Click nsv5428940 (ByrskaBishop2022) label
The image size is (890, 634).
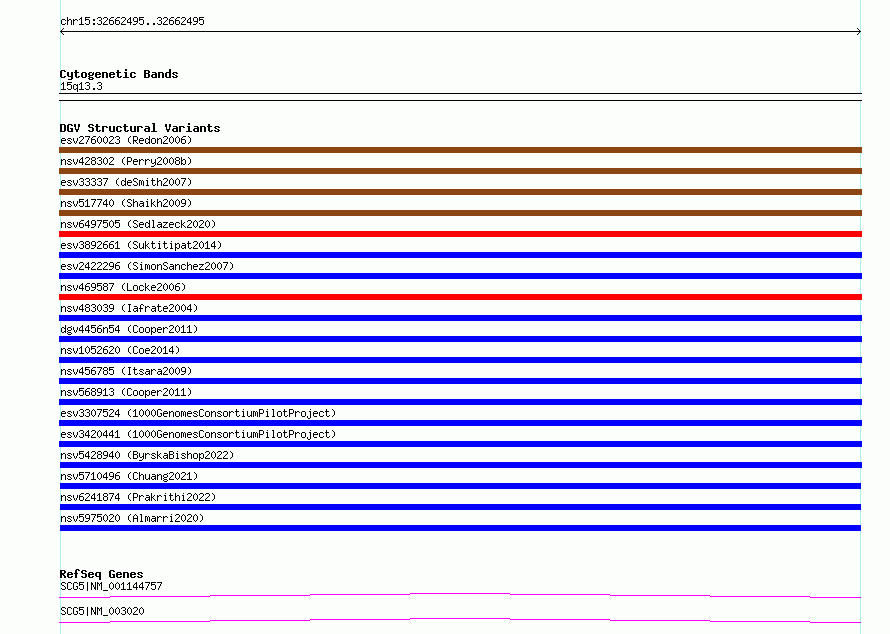[147, 455]
